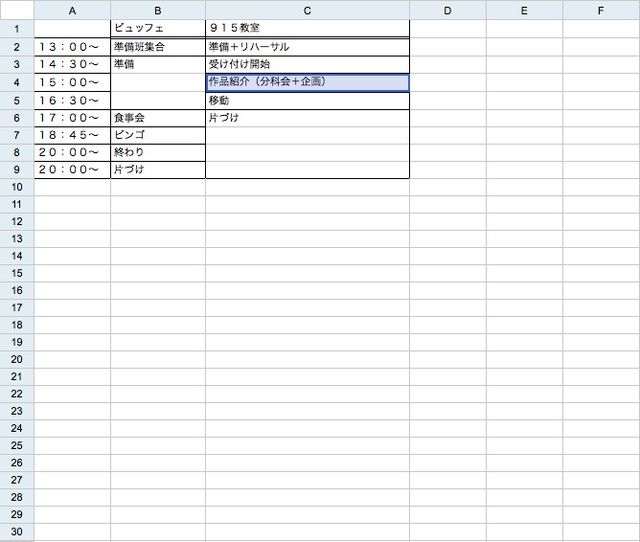Click row 10 header
The width and height of the screenshot is (640, 542).
click(x=17, y=186)
